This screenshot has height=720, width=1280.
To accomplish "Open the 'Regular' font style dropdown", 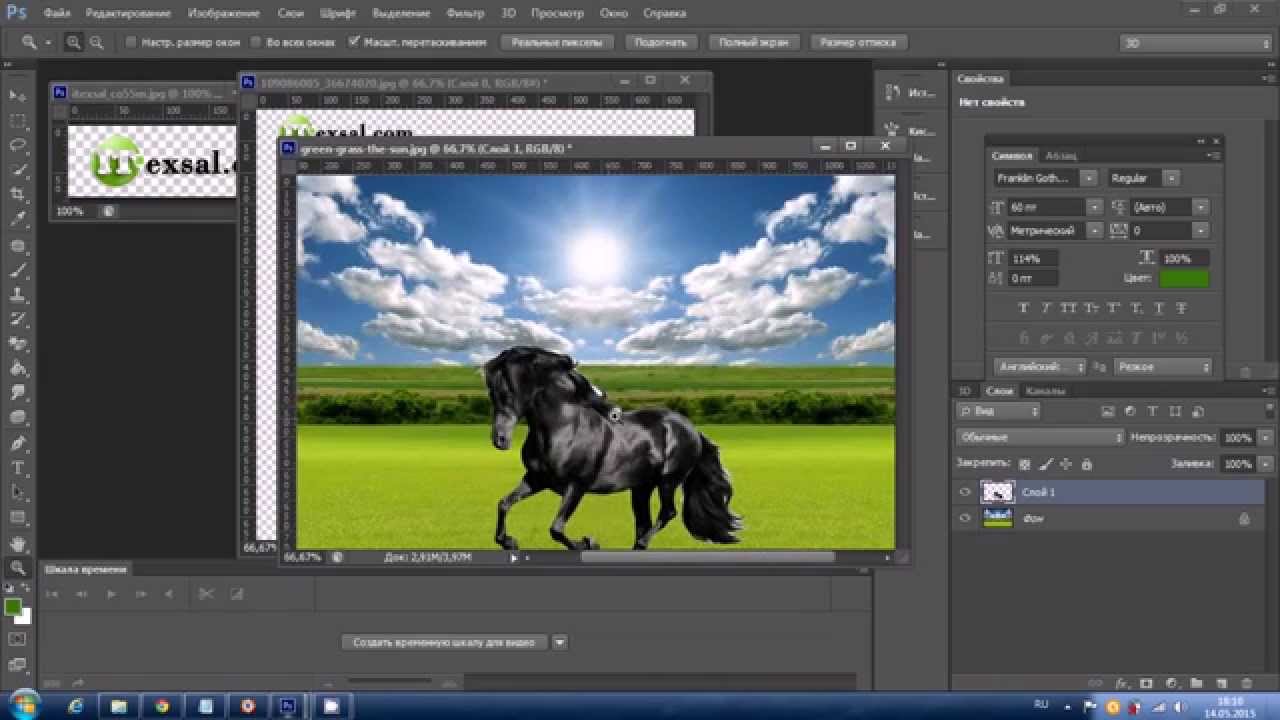I will pos(1170,178).
